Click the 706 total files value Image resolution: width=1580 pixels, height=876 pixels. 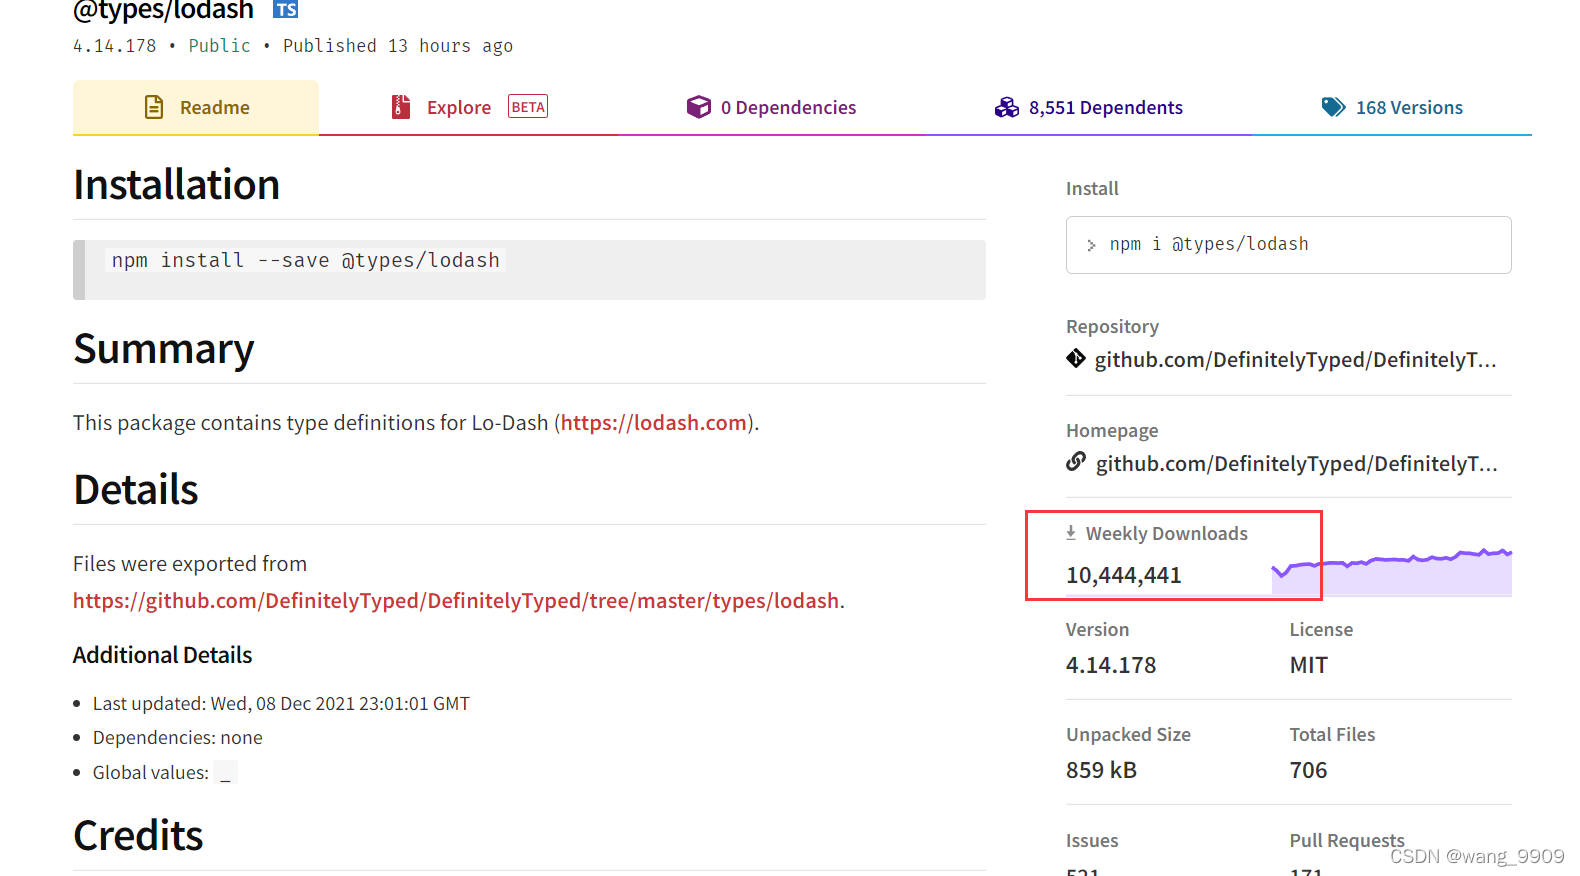(1308, 770)
